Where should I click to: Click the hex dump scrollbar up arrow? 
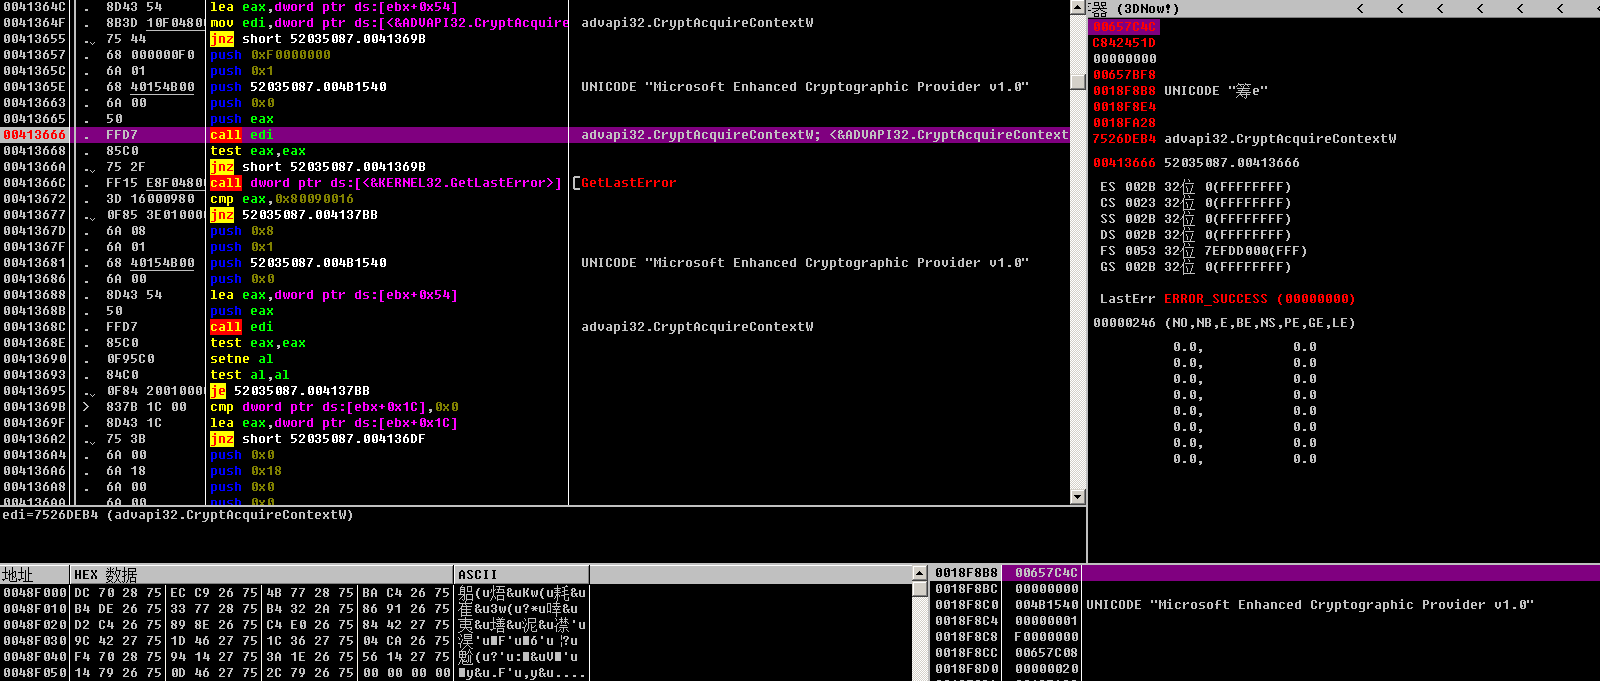[920, 574]
